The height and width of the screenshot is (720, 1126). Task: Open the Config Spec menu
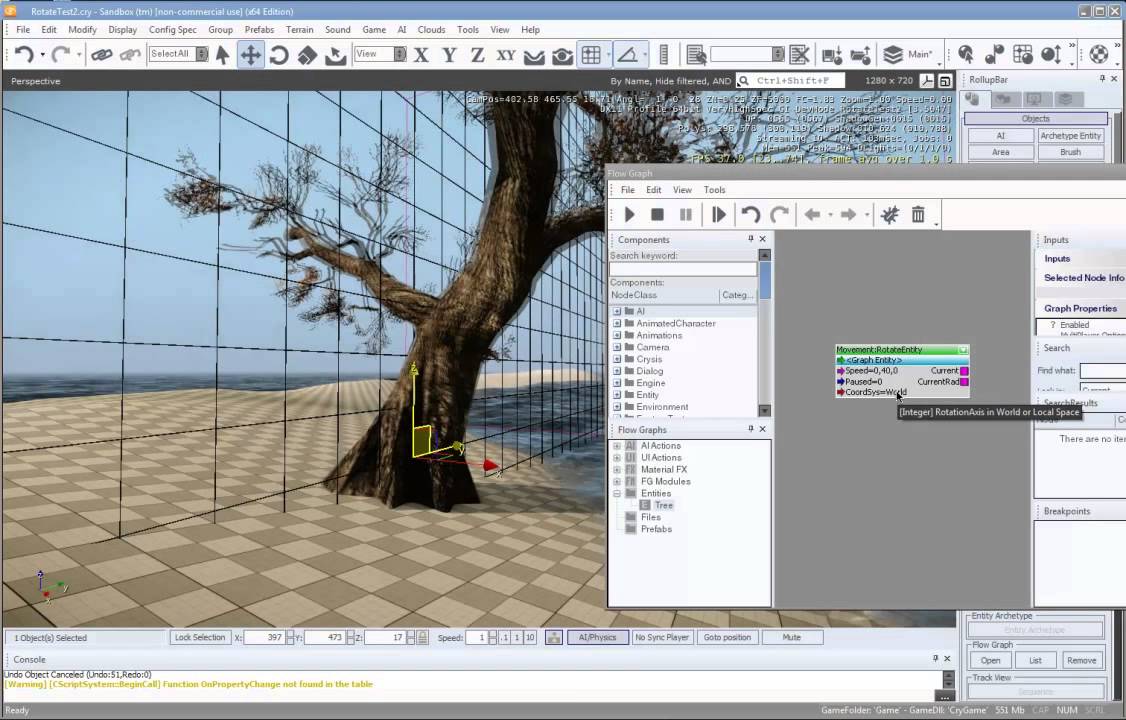click(172, 29)
